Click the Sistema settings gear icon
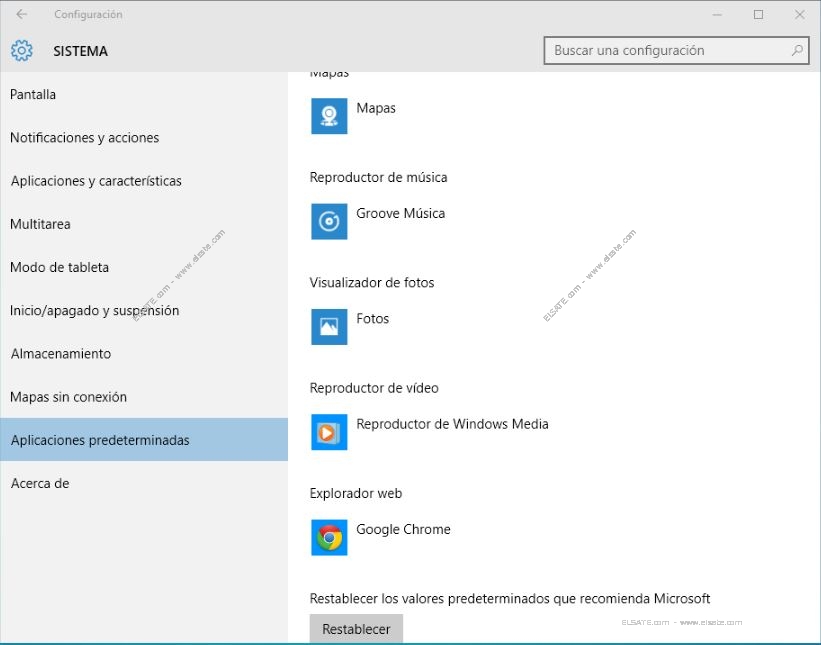This screenshot has height=645, width=821. tap(21, 51)
